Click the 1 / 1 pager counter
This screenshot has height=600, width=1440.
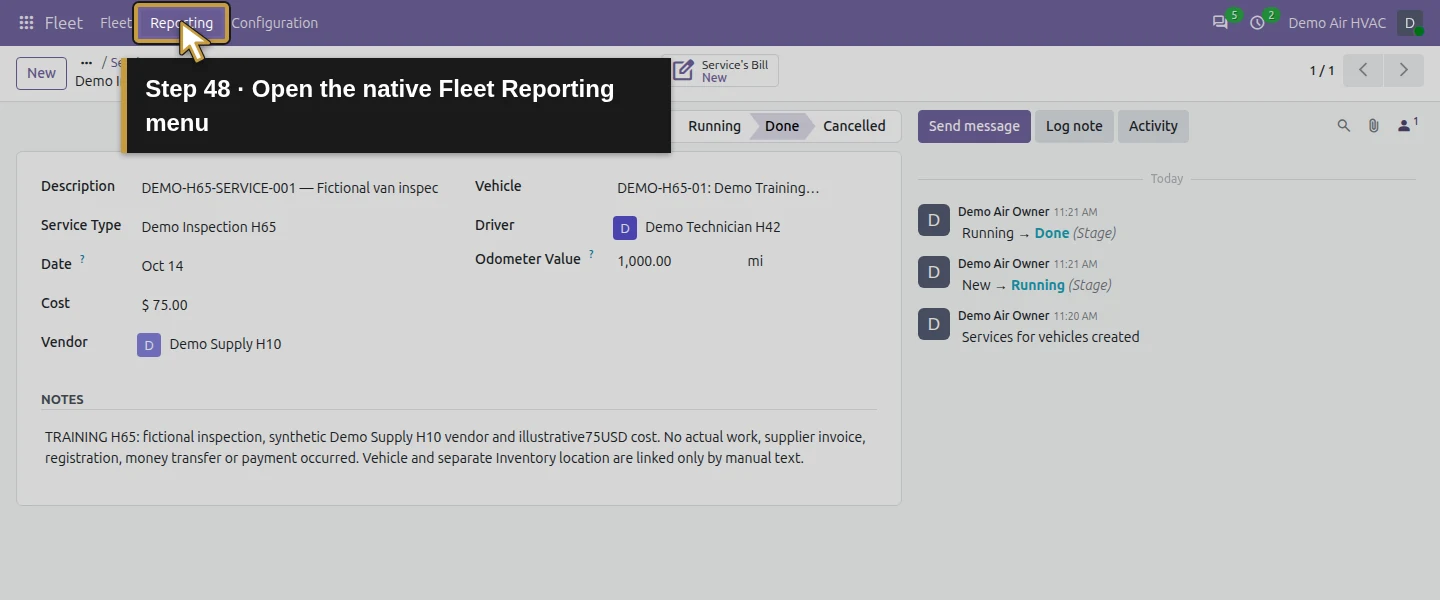tap(1322, 71)
